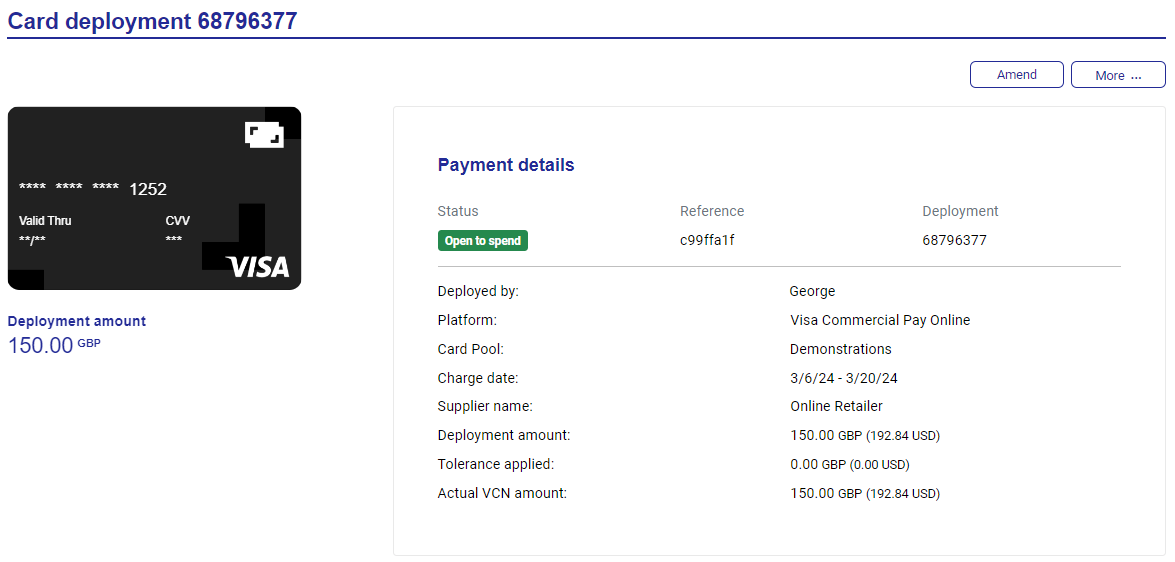The width and height of the screenshot is (1175, 562).
Task: Select platform value Visa Commercial Pay Online
Action: (x=880, y=320)
